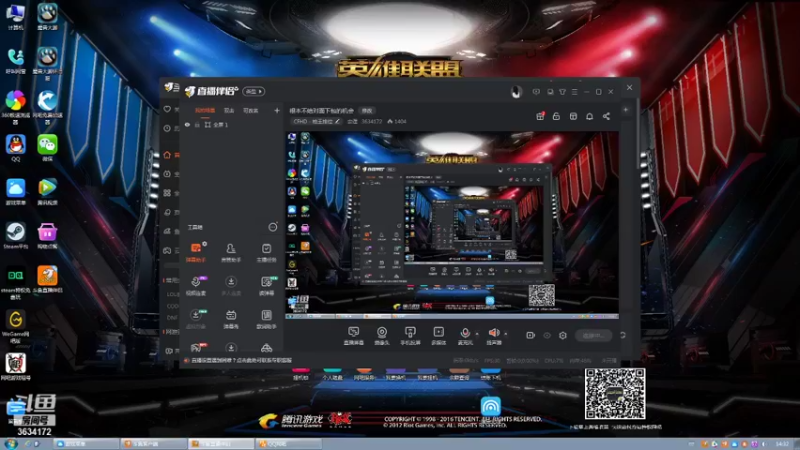Image resolution: width=800 pixels, height=450 pixels.
Task: Open the 弹幕鸡 tool in toolbox
Action: (x=231, y=319)
